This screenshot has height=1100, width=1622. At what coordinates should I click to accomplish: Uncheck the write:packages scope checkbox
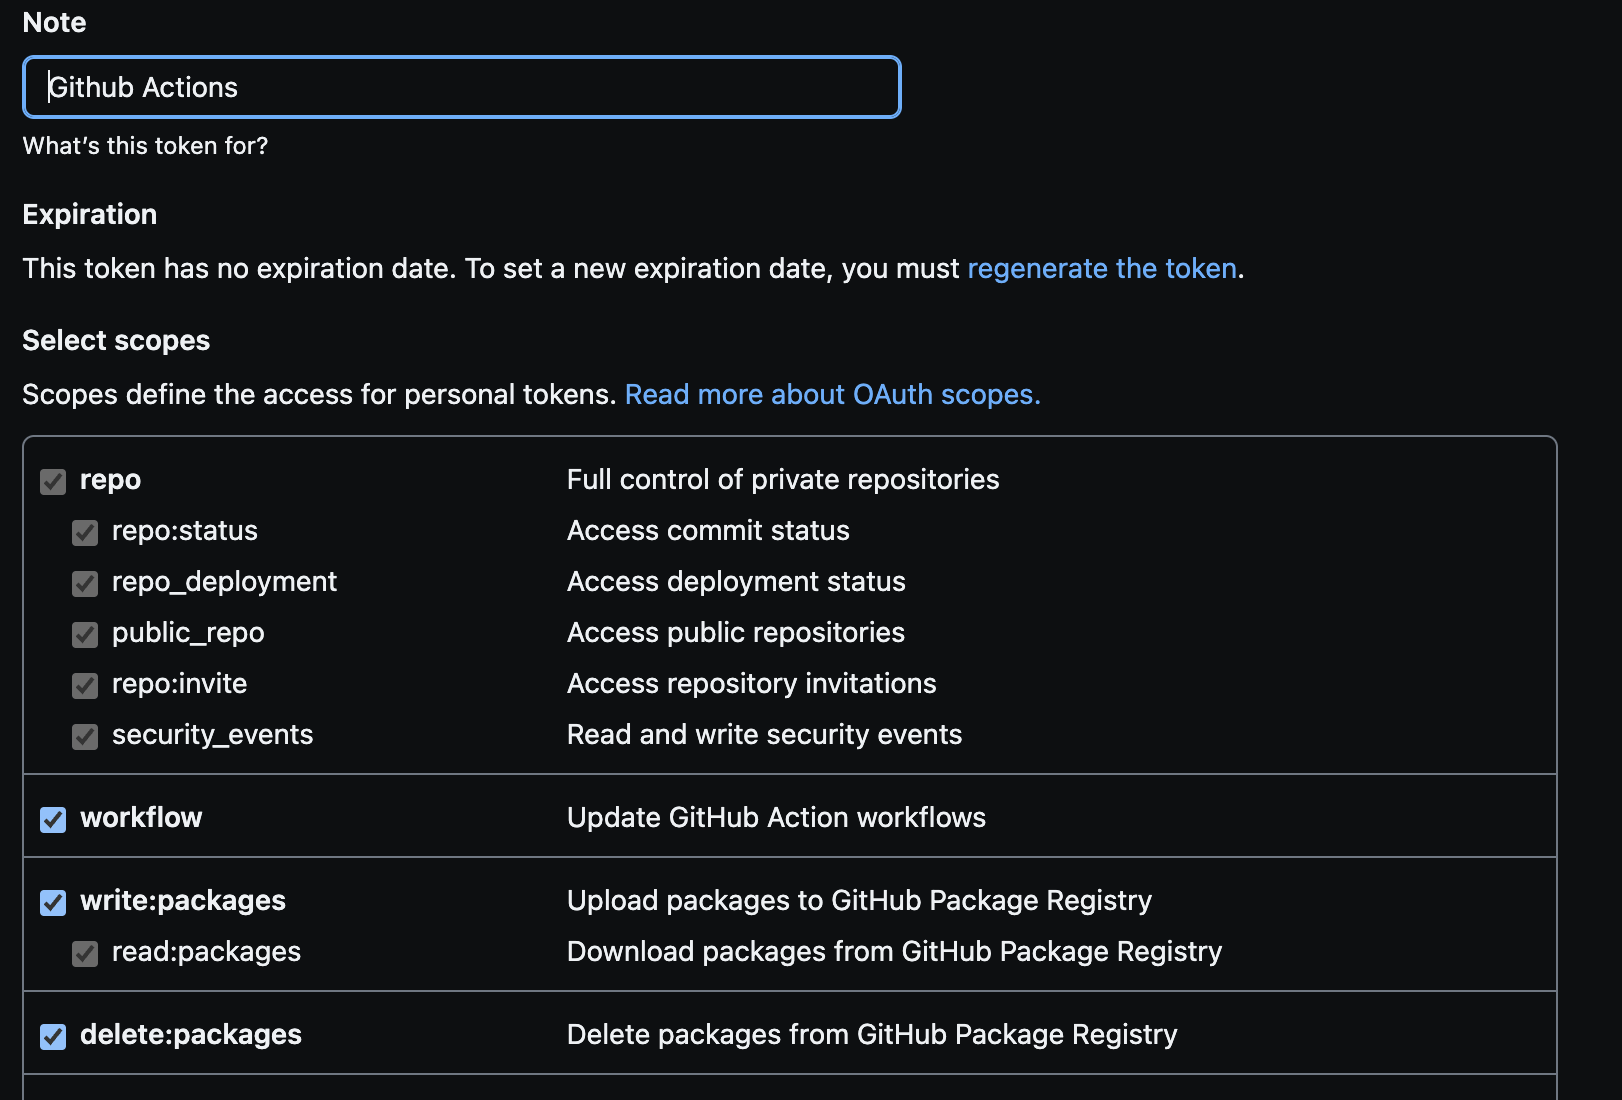click(x=53, y=903)
